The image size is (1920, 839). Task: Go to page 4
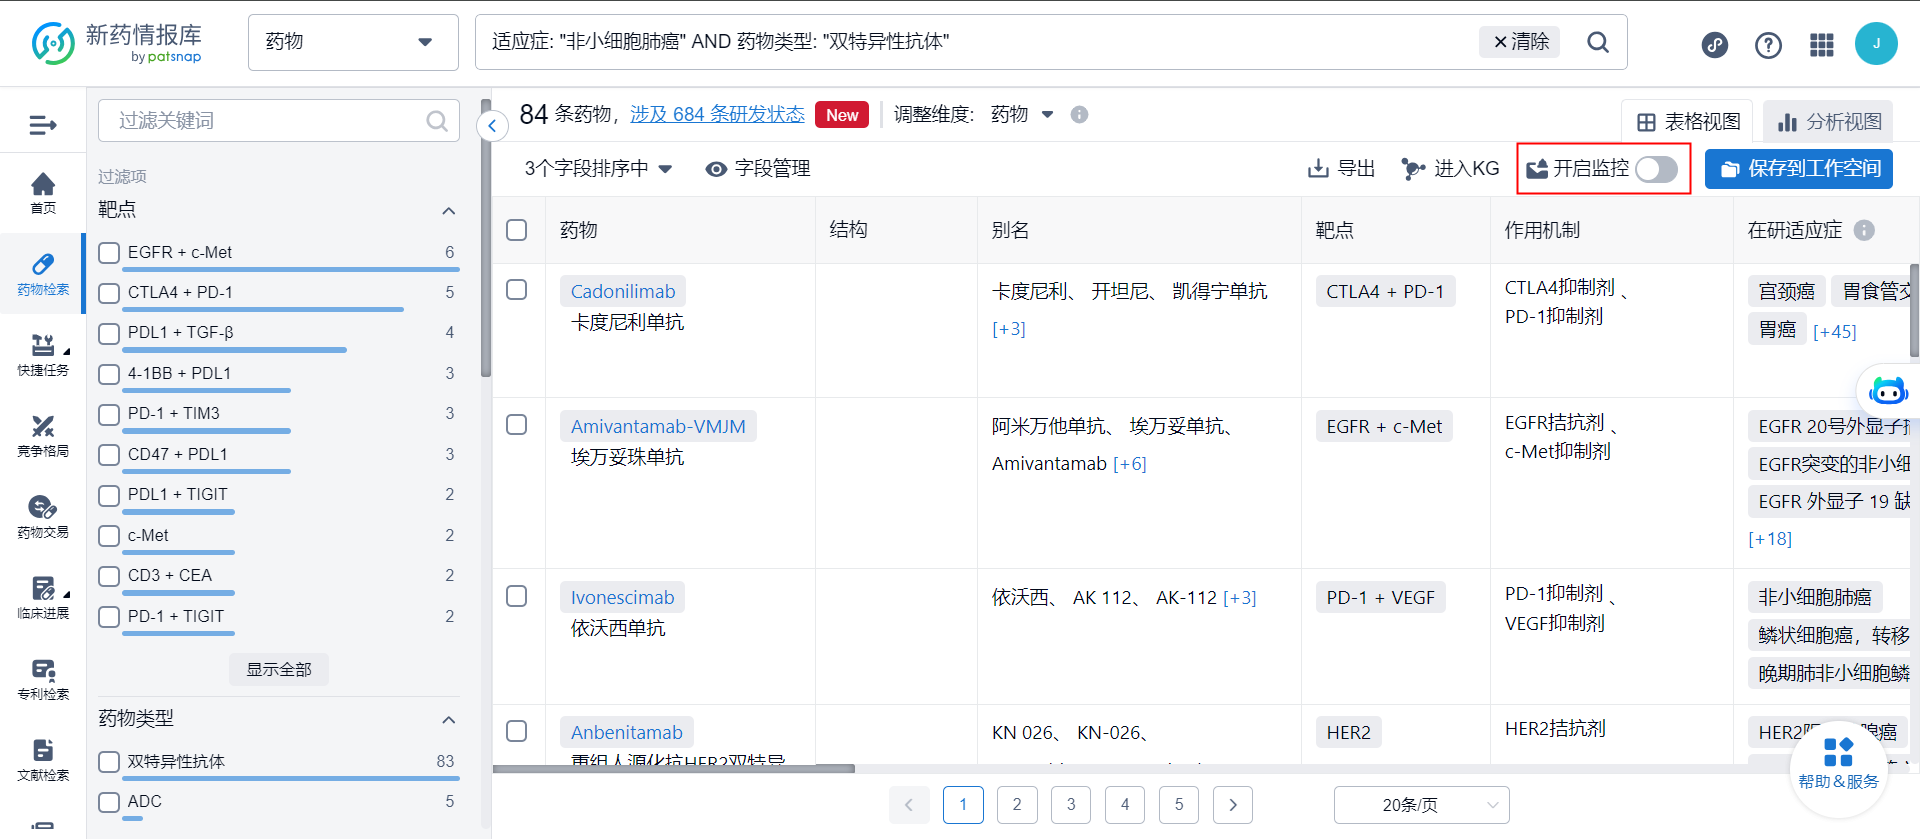click(1125, 805)
